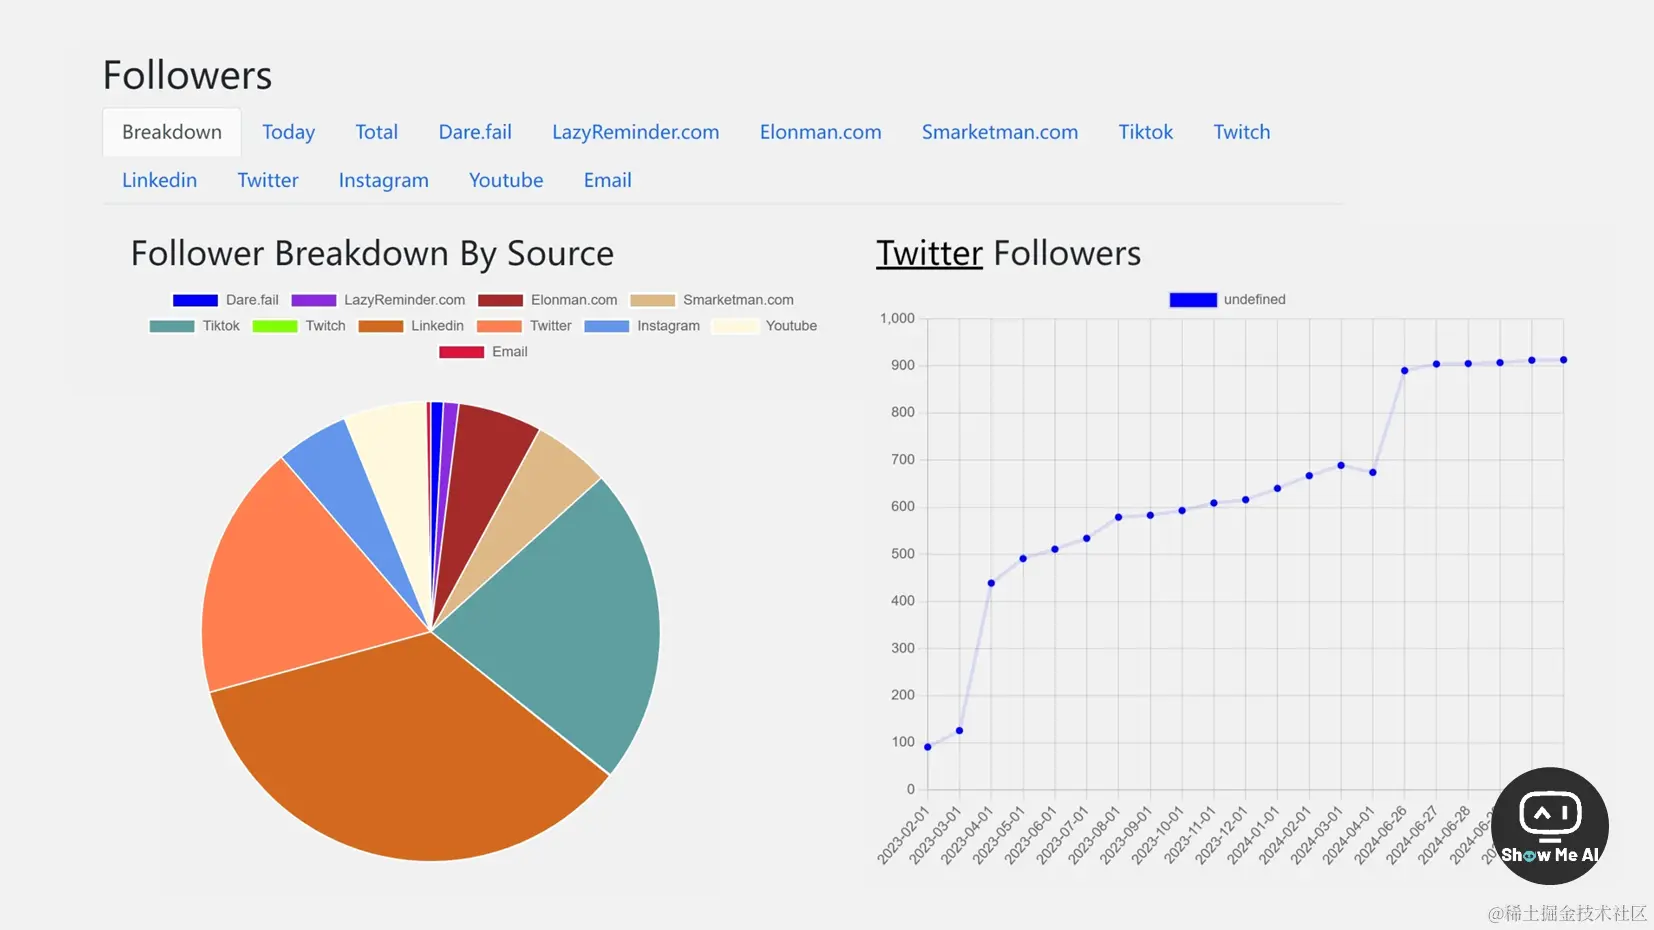Switch to the Email tab
Screen dimensions: 1654x930
coord(607,180)
